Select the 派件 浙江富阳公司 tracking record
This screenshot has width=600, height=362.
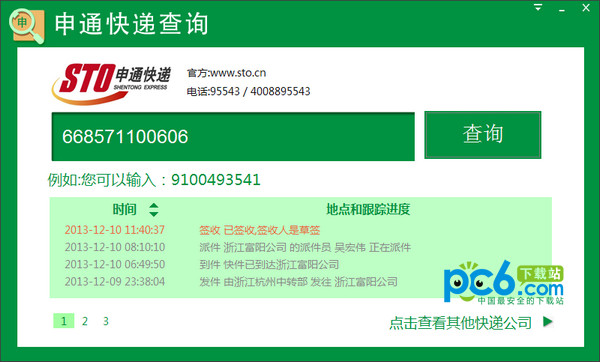(x=238, y=247)
